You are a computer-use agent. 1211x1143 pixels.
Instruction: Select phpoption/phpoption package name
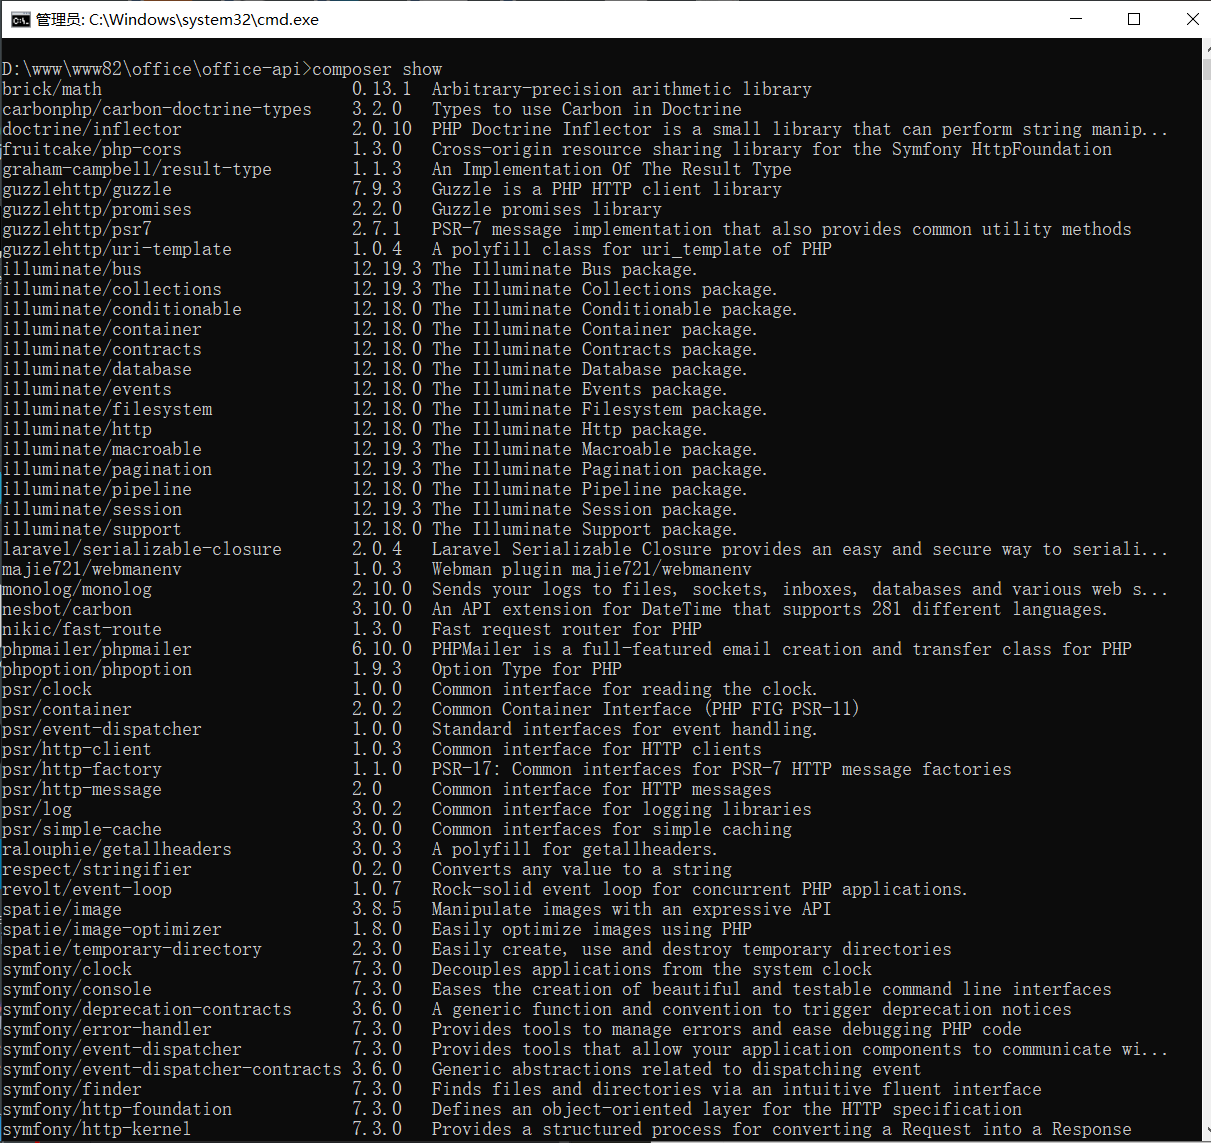click(97, 669)
